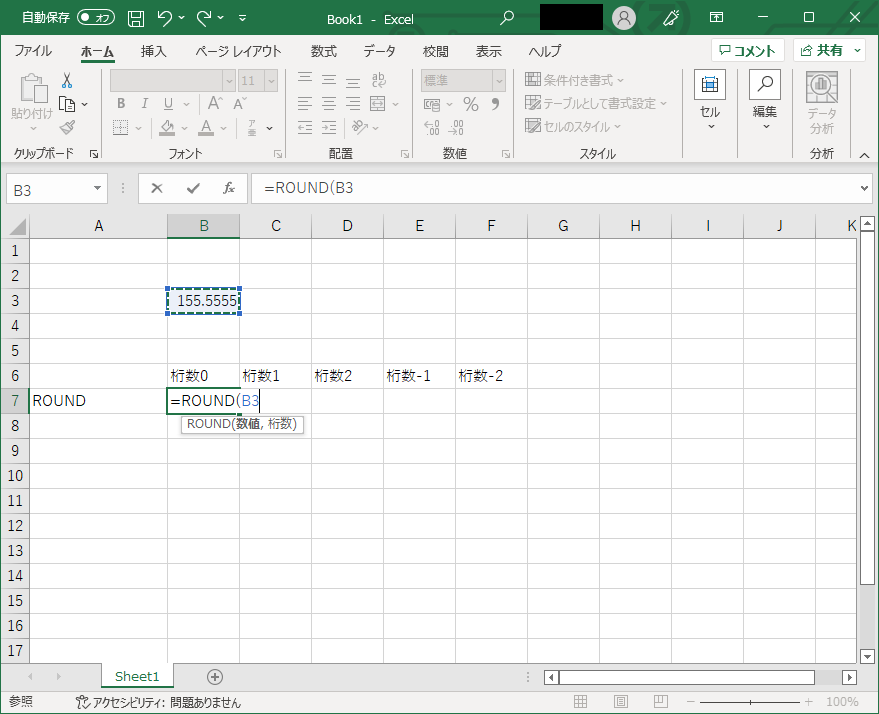The height and width of the screenshot is (714, 879).
Task: Toggle left text alignment
Action: [x=305, y=104]
